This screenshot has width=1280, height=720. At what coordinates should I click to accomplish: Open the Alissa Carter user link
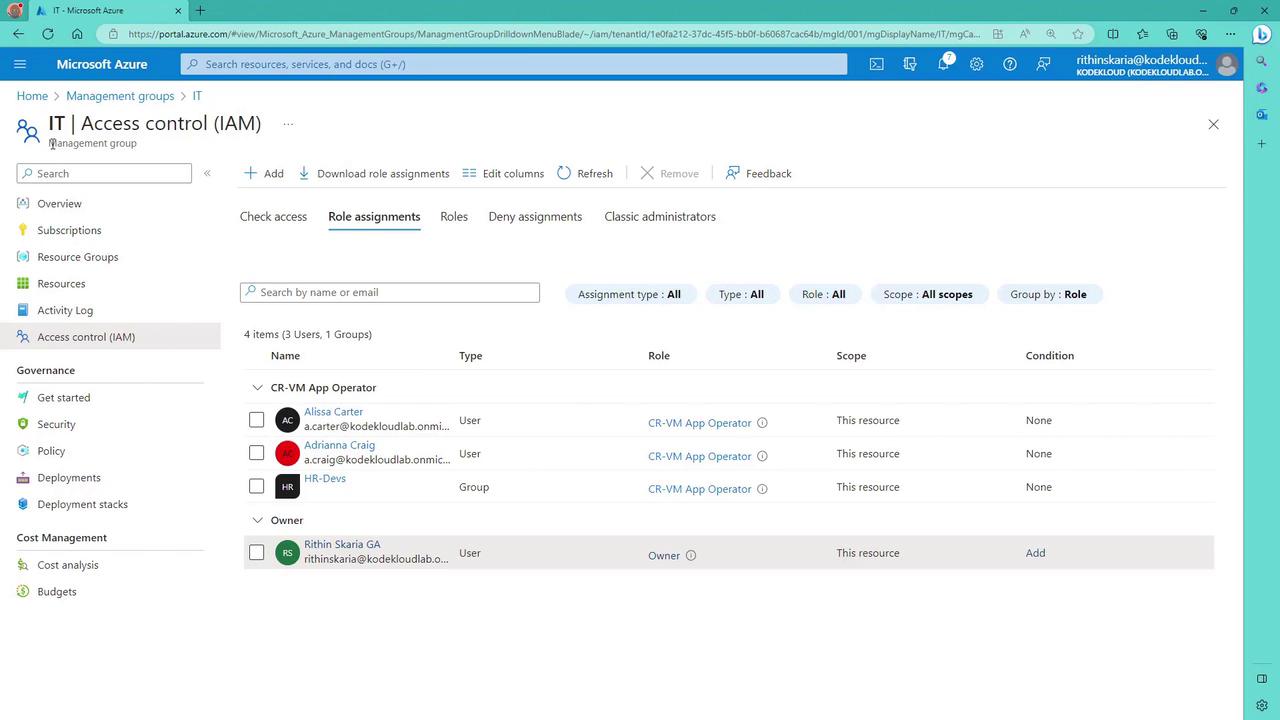(x=333, y=412)
